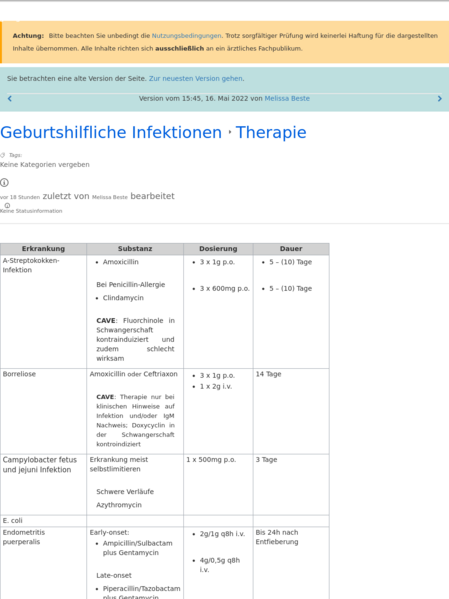This screenshot has height=599, width=449.
Task: Click the Dauer column header
Action: pyautogui.click(x=291, y=249)
